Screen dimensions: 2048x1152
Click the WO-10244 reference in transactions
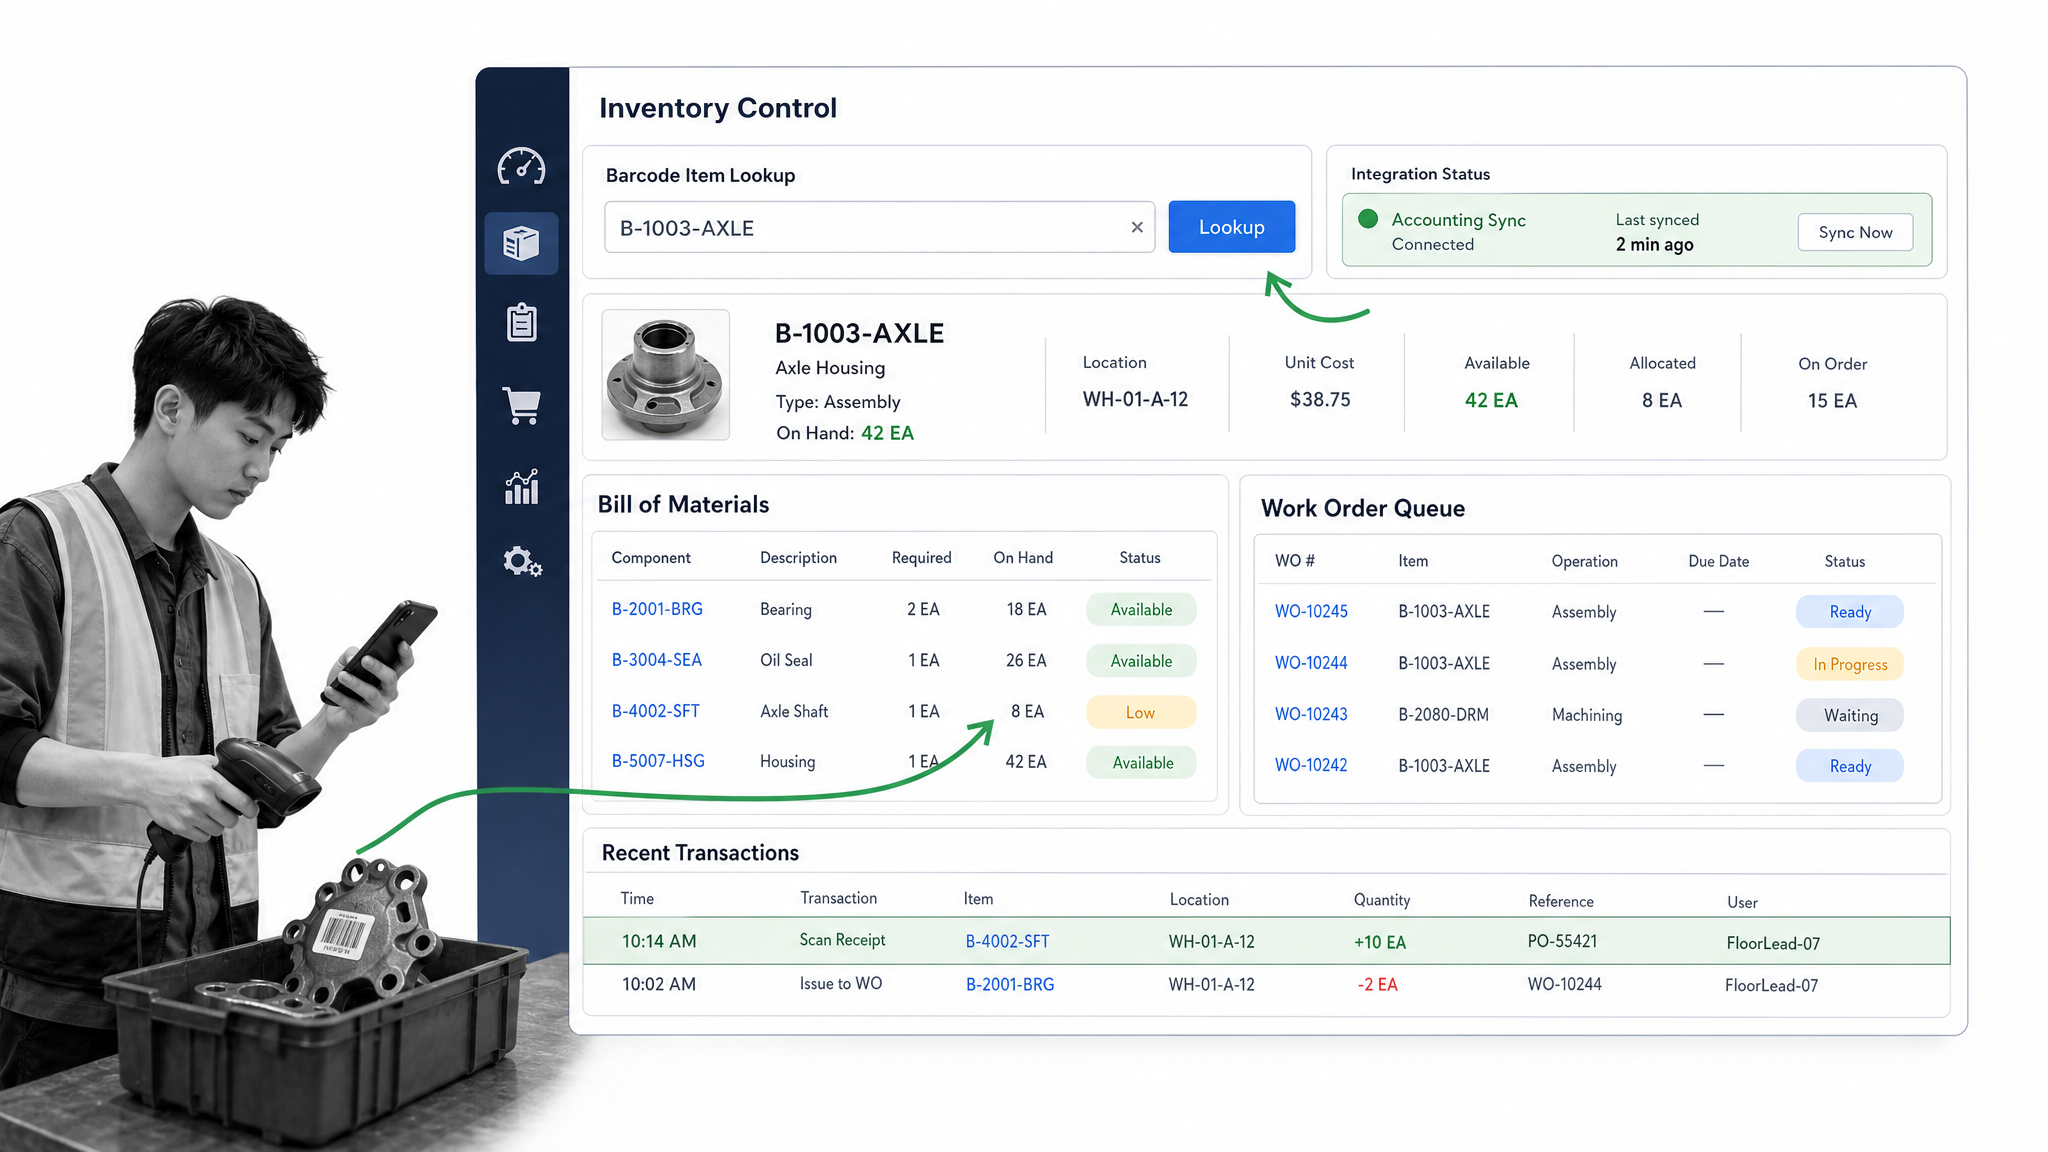1564,984
